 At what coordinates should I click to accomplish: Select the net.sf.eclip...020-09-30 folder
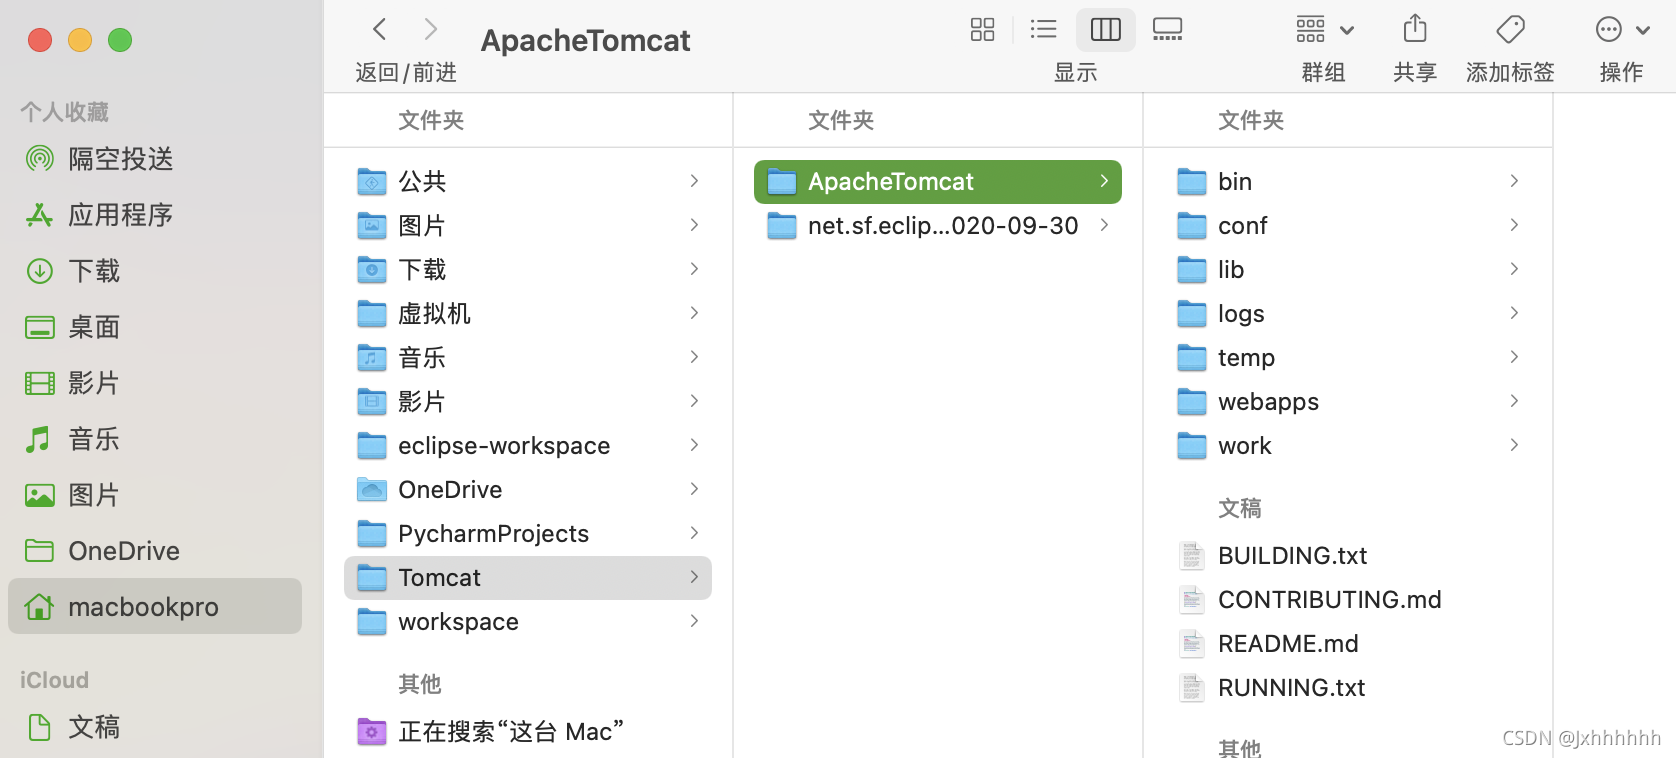pyautogui.click(x=937, y=225)
